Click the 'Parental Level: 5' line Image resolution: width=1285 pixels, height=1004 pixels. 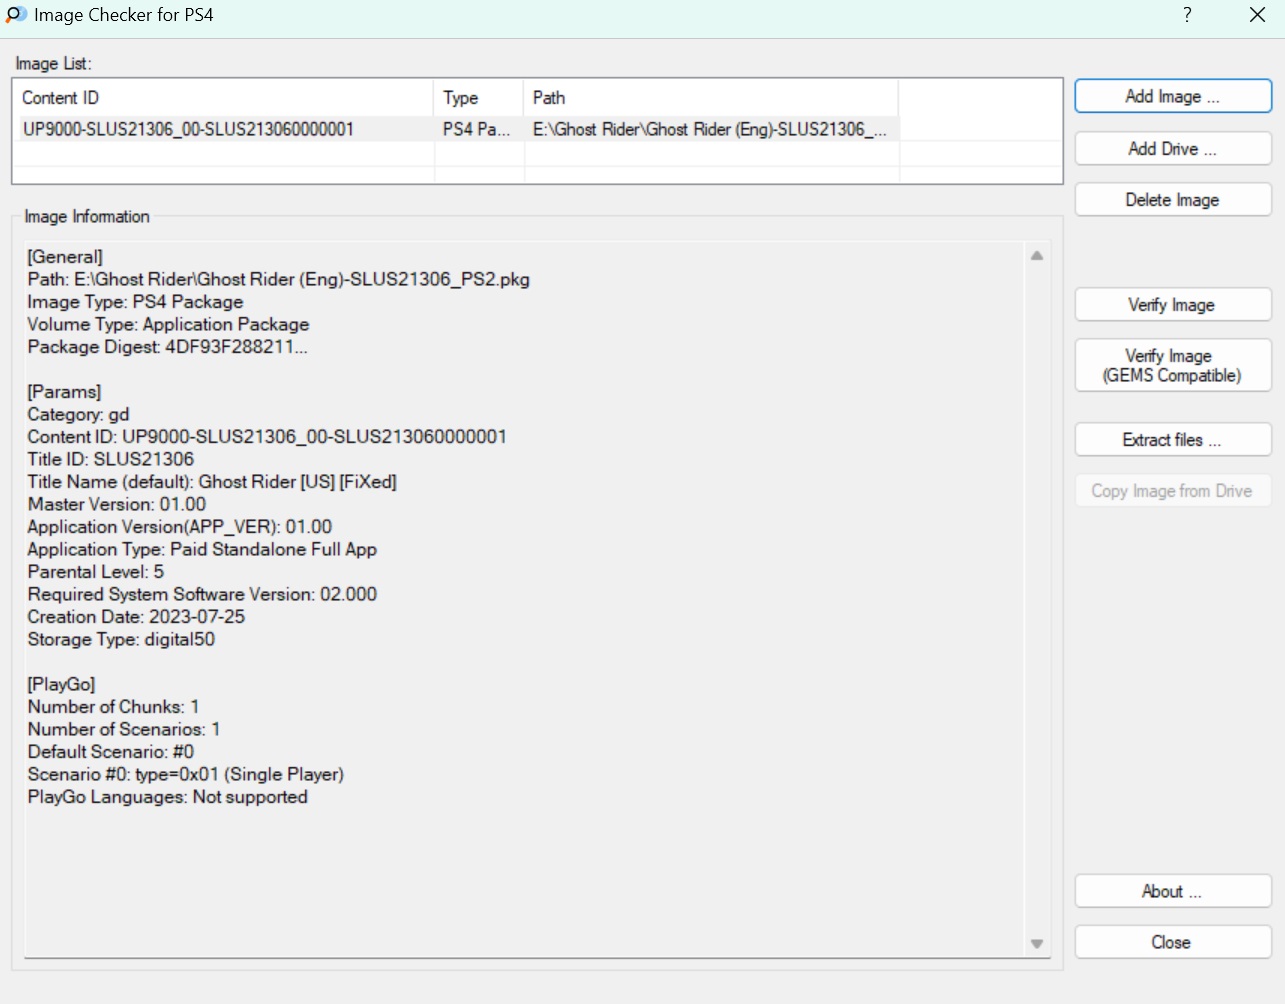click(x=96, y=572)
